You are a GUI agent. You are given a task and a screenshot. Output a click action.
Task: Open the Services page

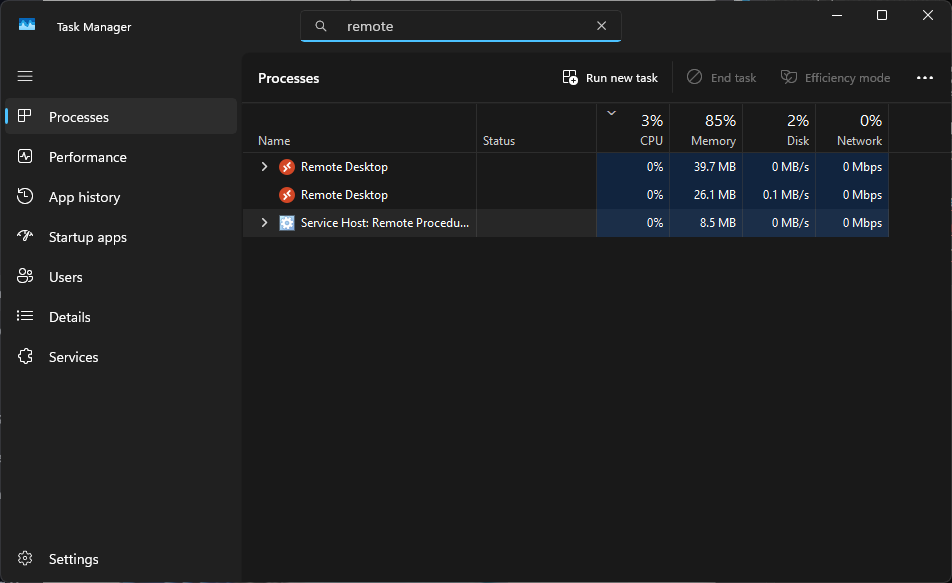click(x=73, y=357)
